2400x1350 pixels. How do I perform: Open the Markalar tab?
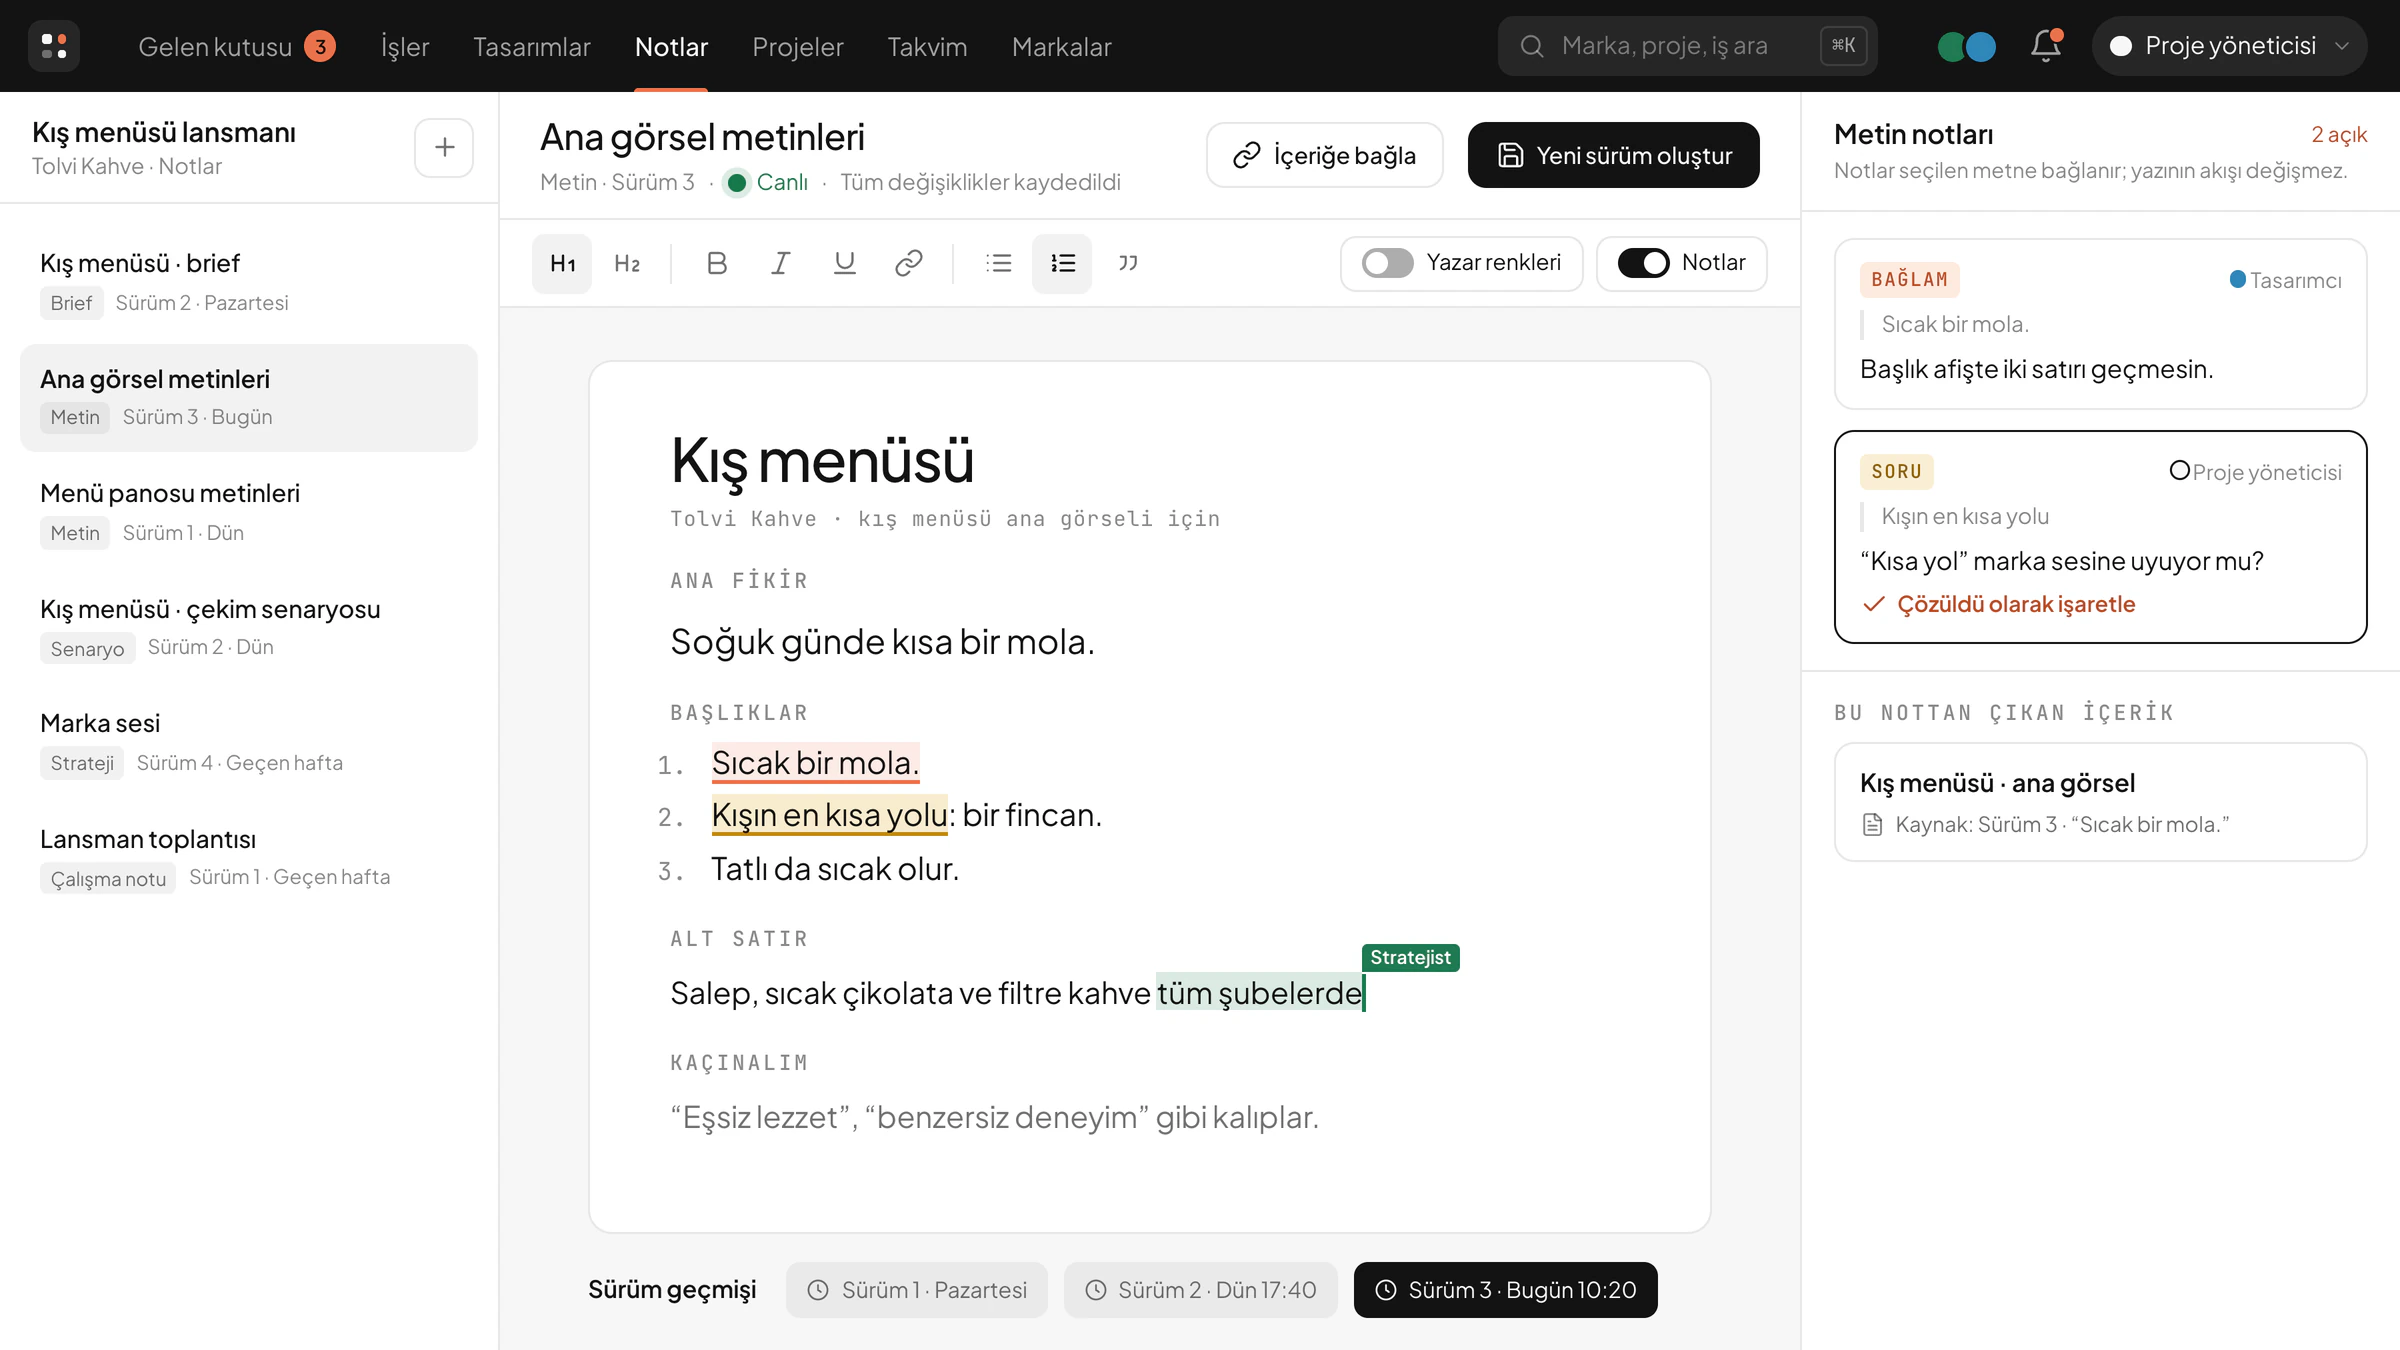point(1061,47)
